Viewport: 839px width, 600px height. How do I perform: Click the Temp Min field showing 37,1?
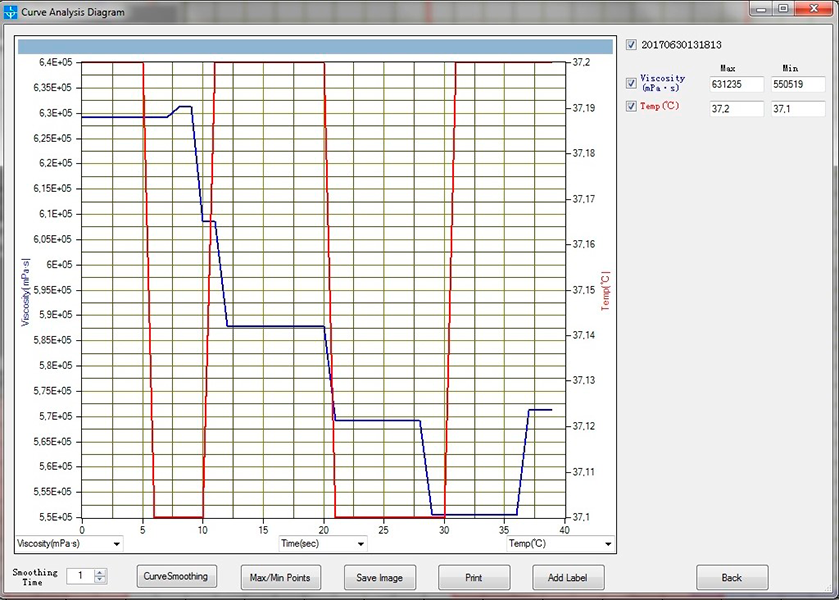pos(797,108)
